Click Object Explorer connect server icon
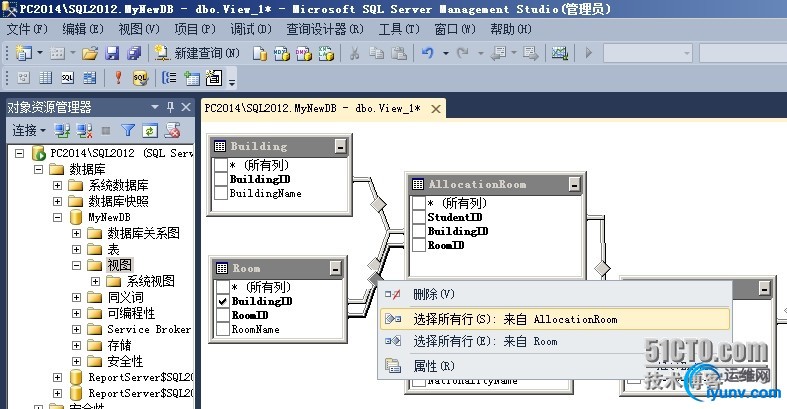The height and width of the screenshot is (409, 787). pos(62,131)
